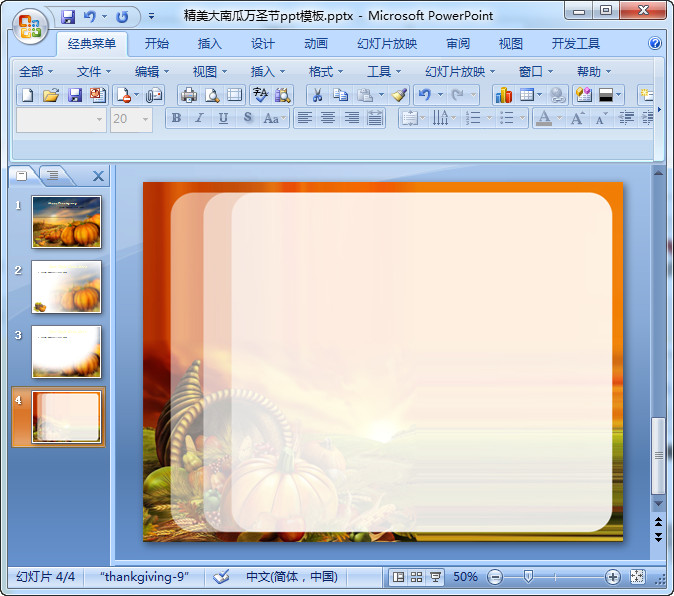
Task: Create a new blank presentation
Action: [x=28, y=95]
